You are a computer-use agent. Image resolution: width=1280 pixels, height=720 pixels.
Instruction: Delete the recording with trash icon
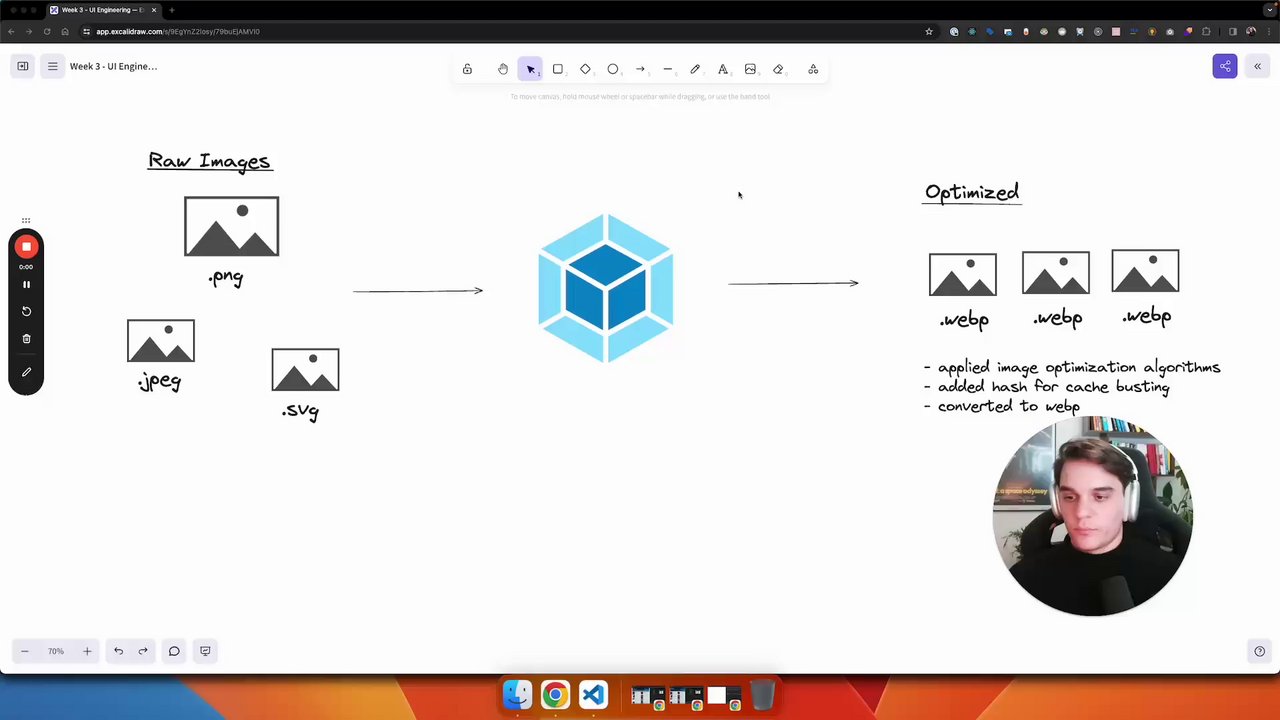27,338
